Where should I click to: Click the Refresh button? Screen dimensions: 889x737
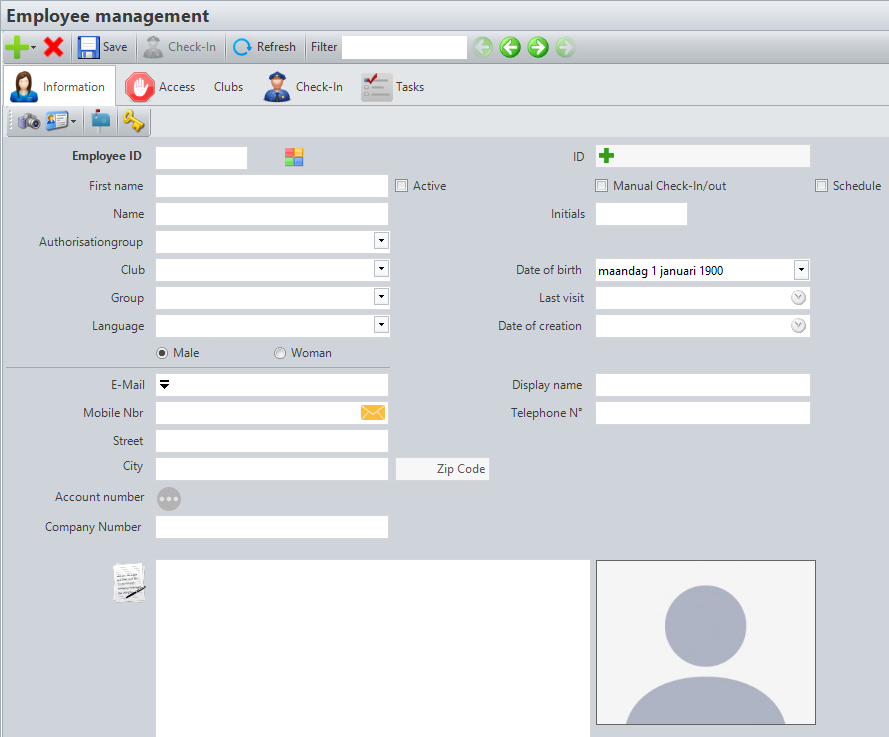(264, 47)
